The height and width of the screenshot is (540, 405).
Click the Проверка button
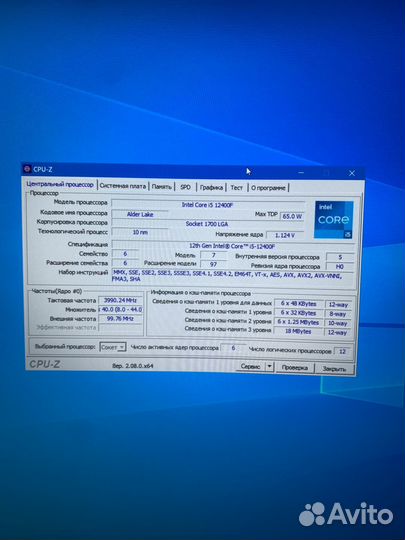click(x=295, y=368)
